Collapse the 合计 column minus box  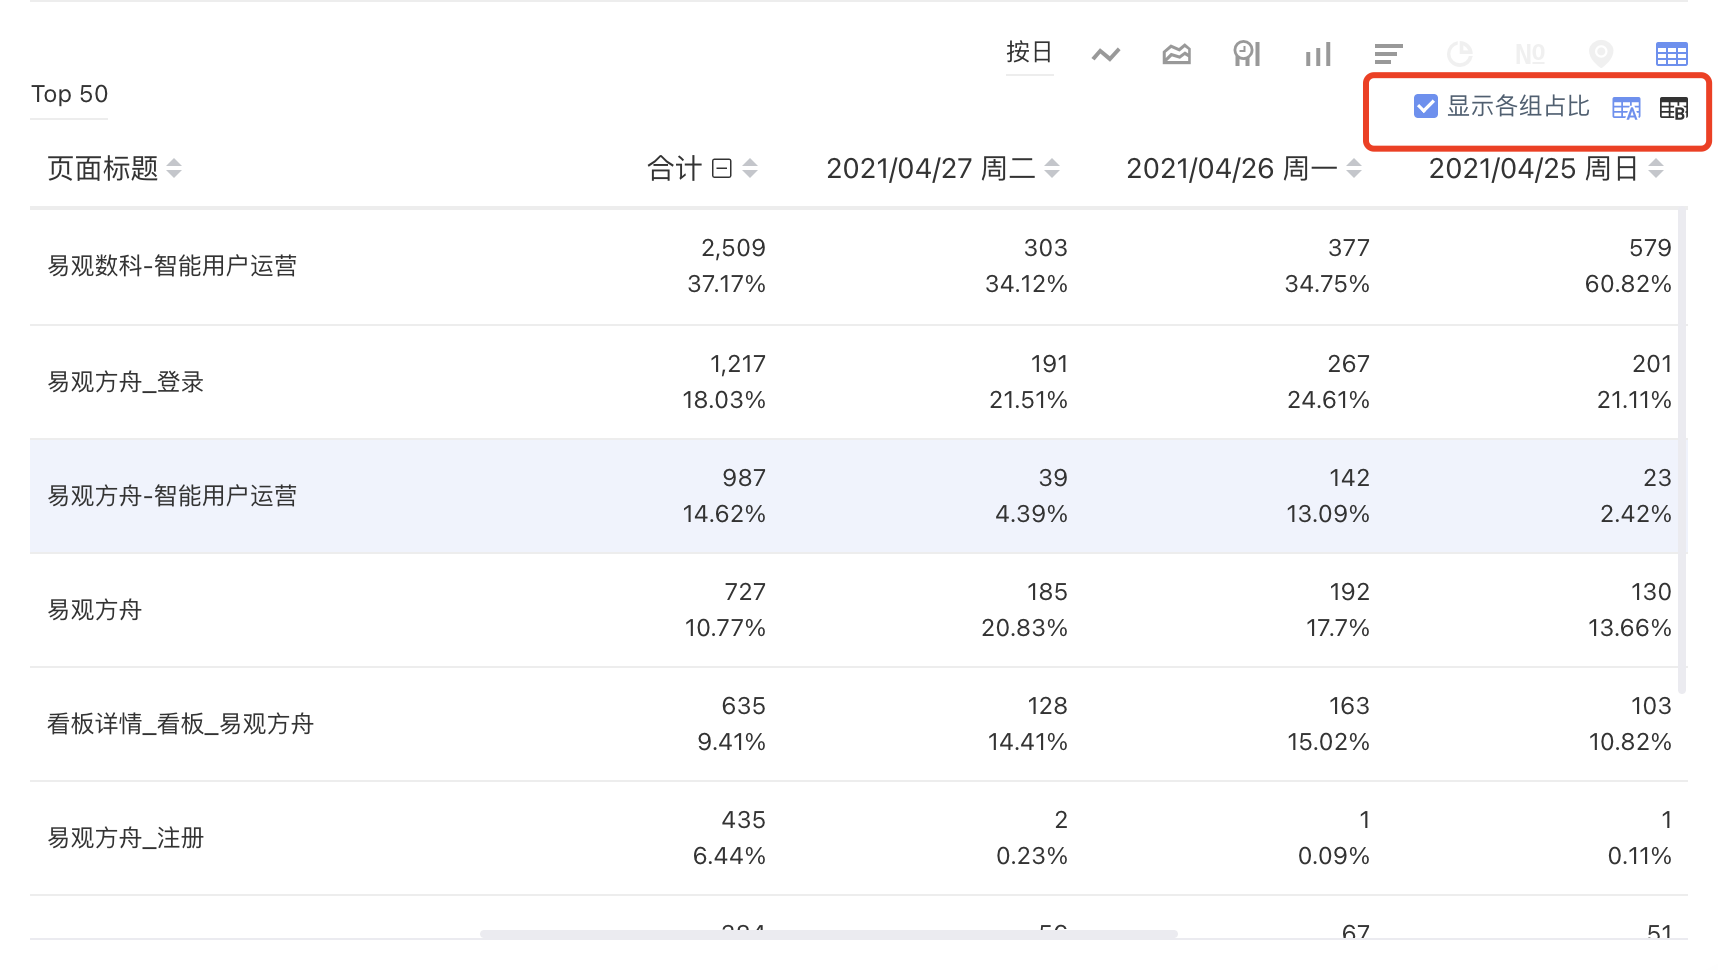pyautogui.click(x=722, y=168)
